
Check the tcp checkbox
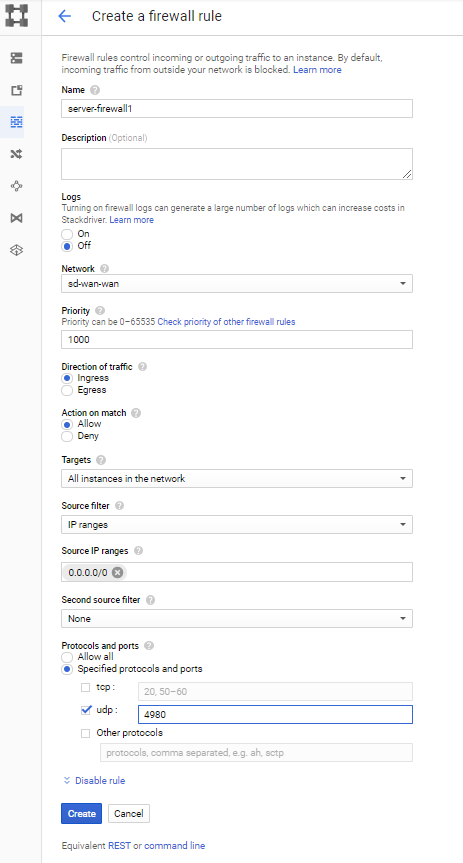click(85, 687)
